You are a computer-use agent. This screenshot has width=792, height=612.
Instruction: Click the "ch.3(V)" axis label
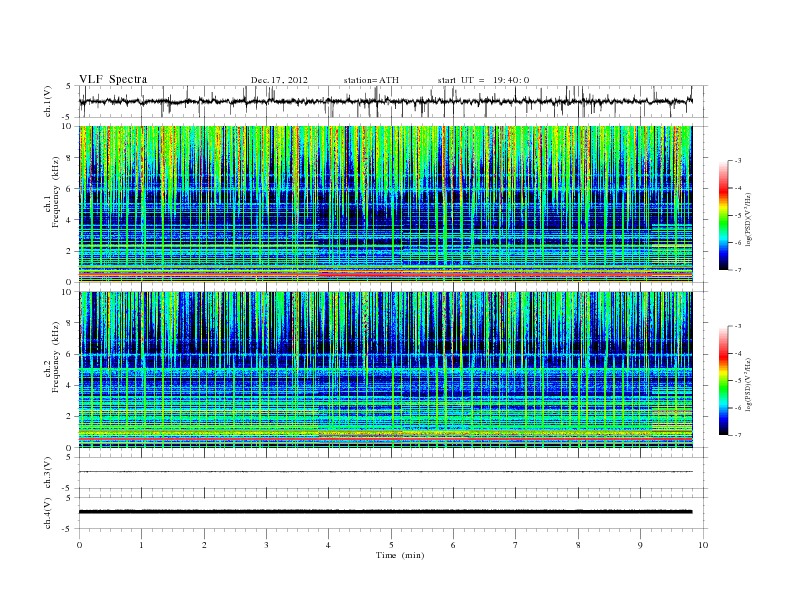tap(48, 473)
